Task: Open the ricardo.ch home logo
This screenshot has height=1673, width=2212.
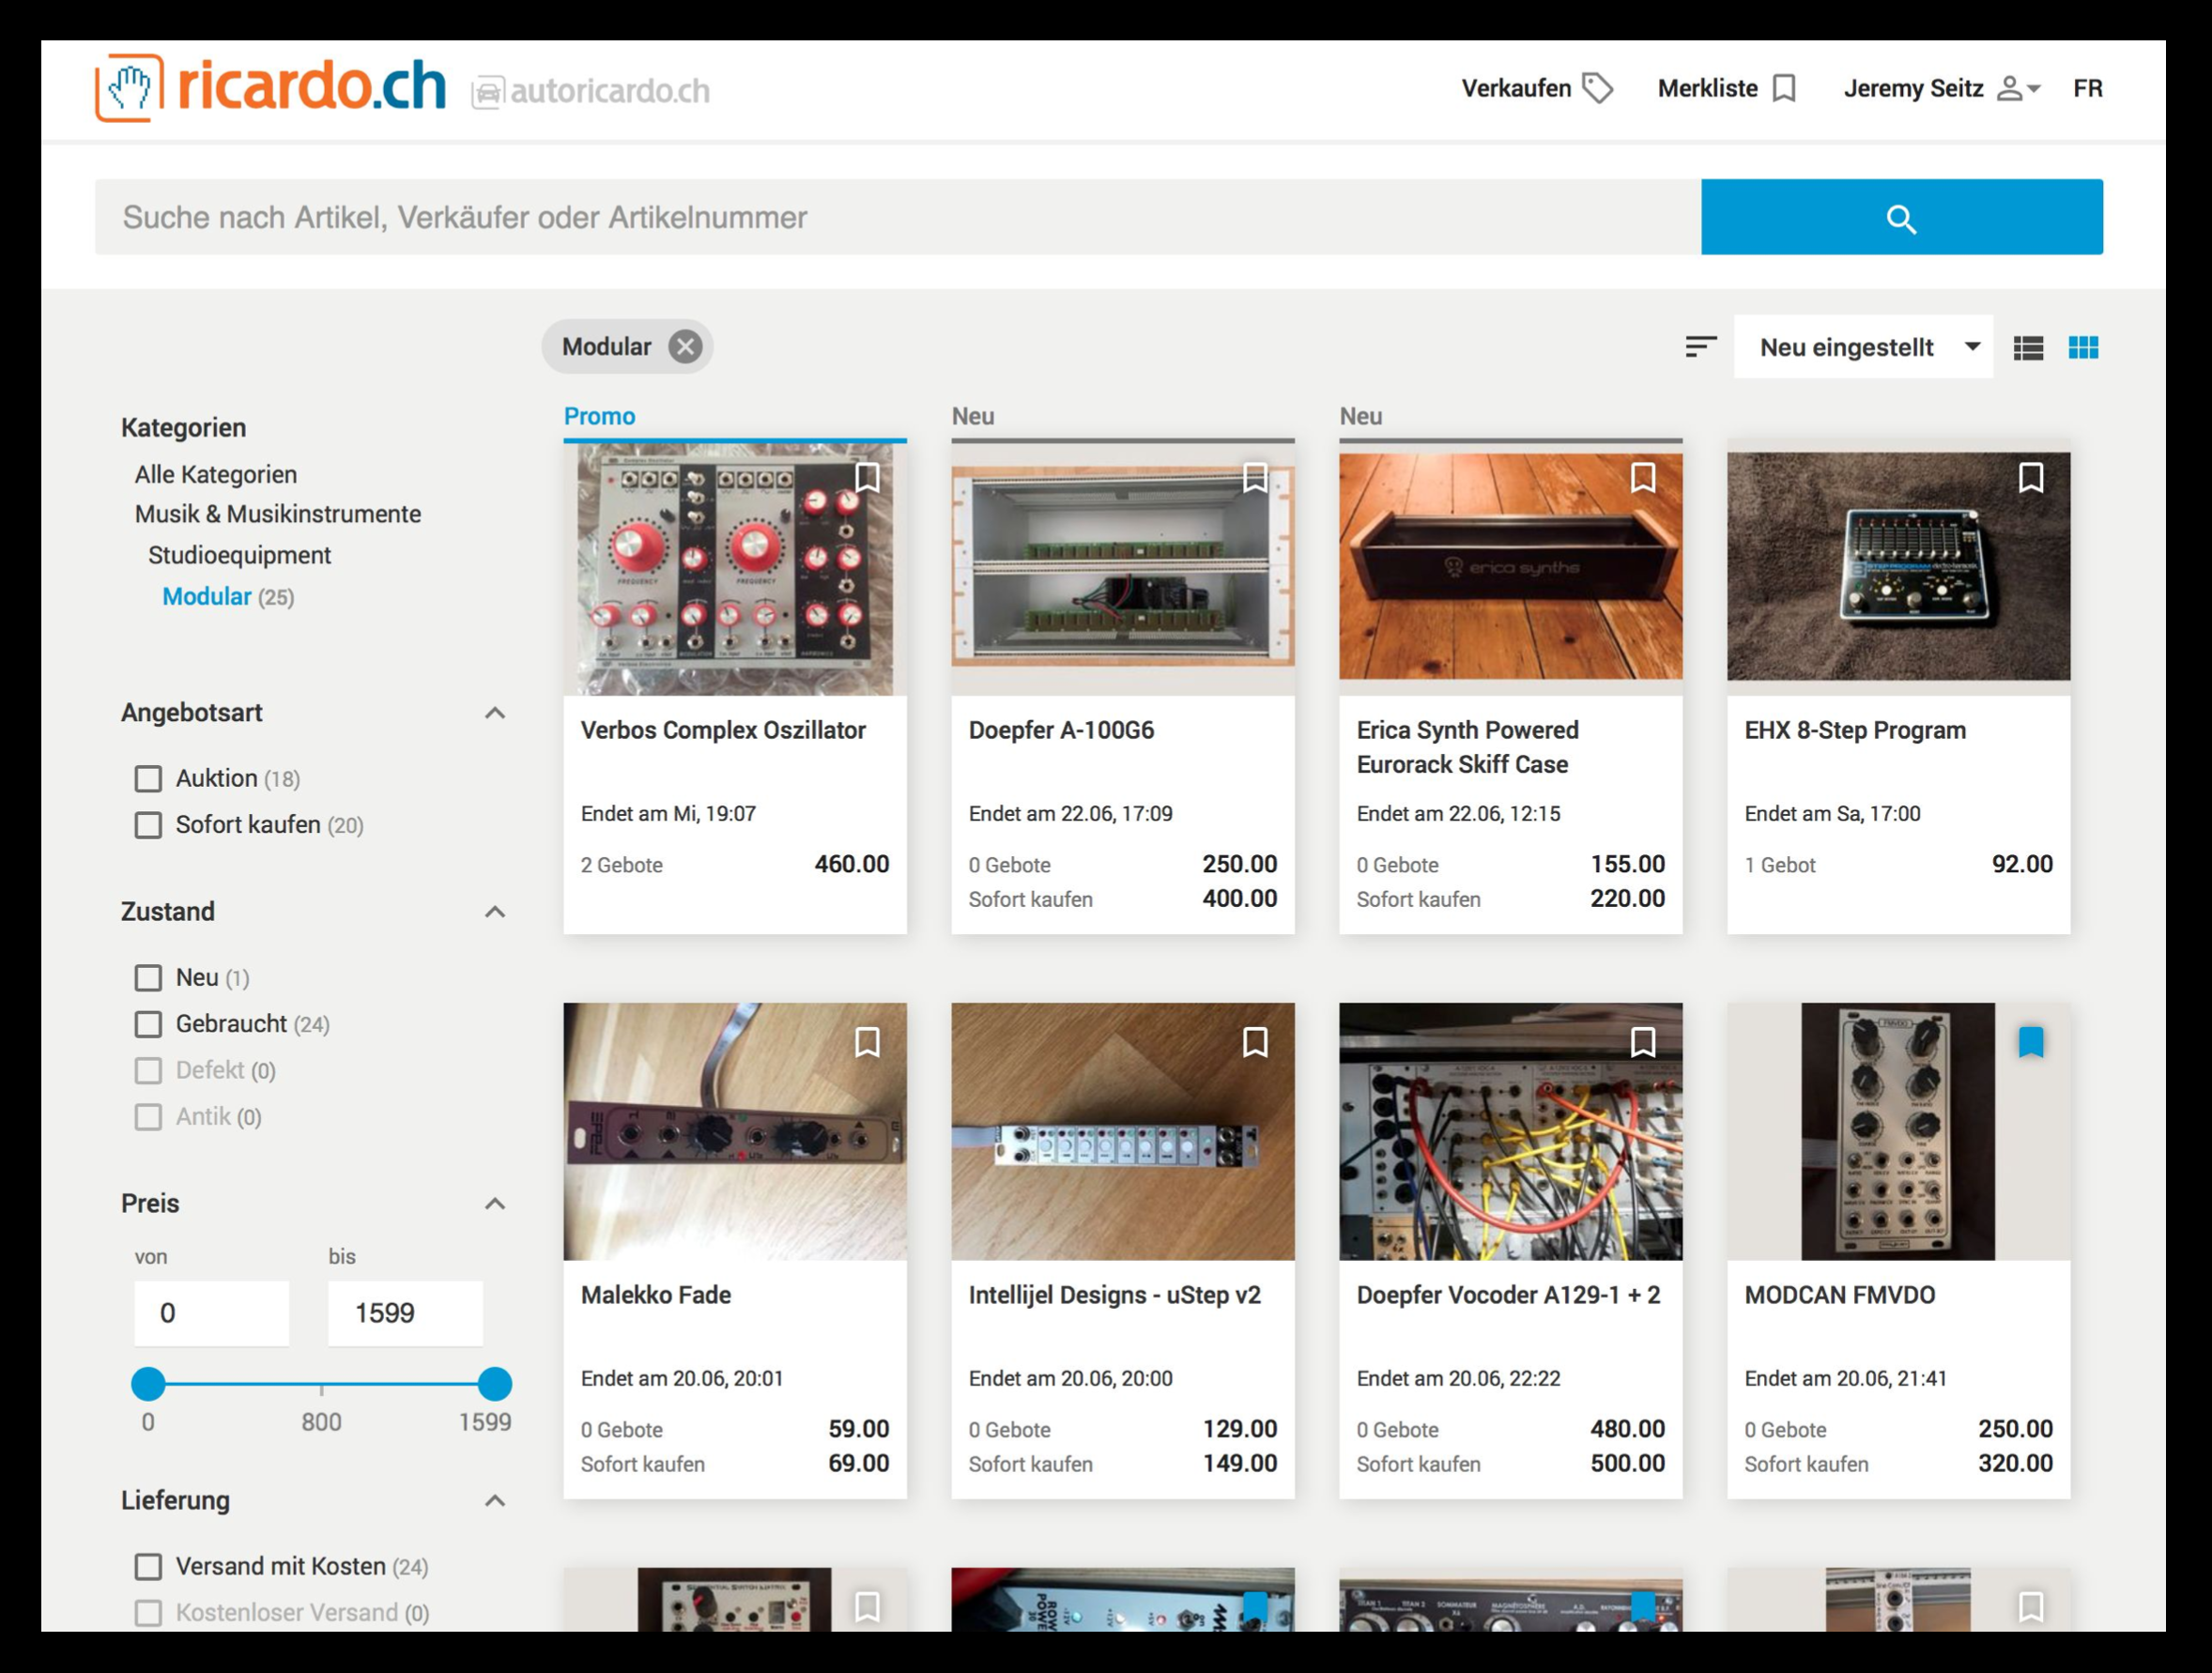Action: pos(271,88)
